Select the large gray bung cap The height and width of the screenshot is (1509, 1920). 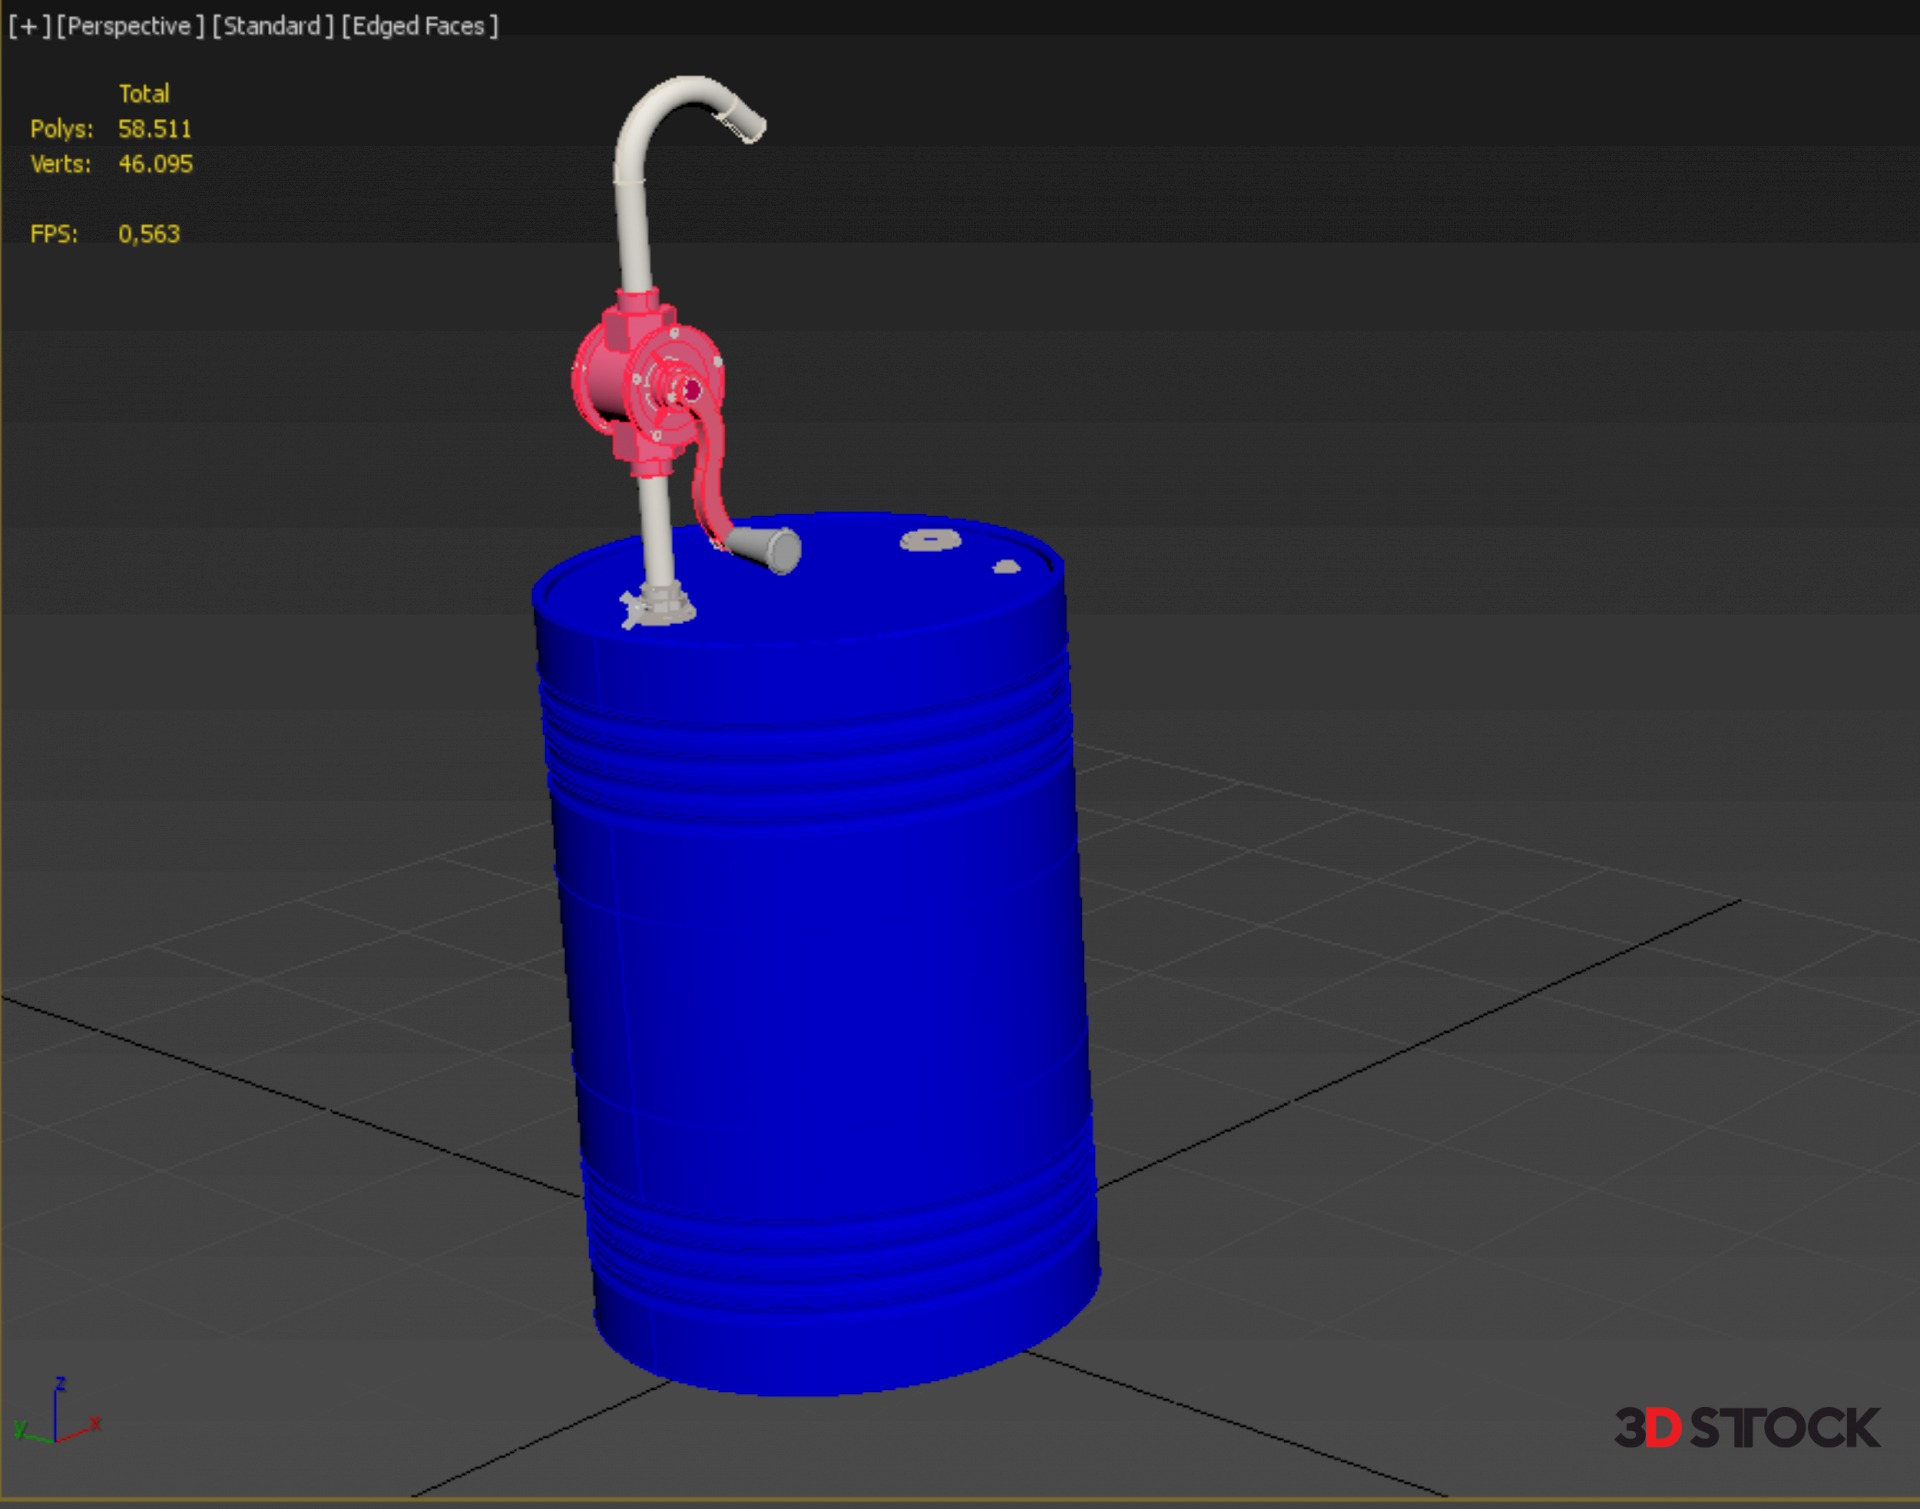coord(930,541)
